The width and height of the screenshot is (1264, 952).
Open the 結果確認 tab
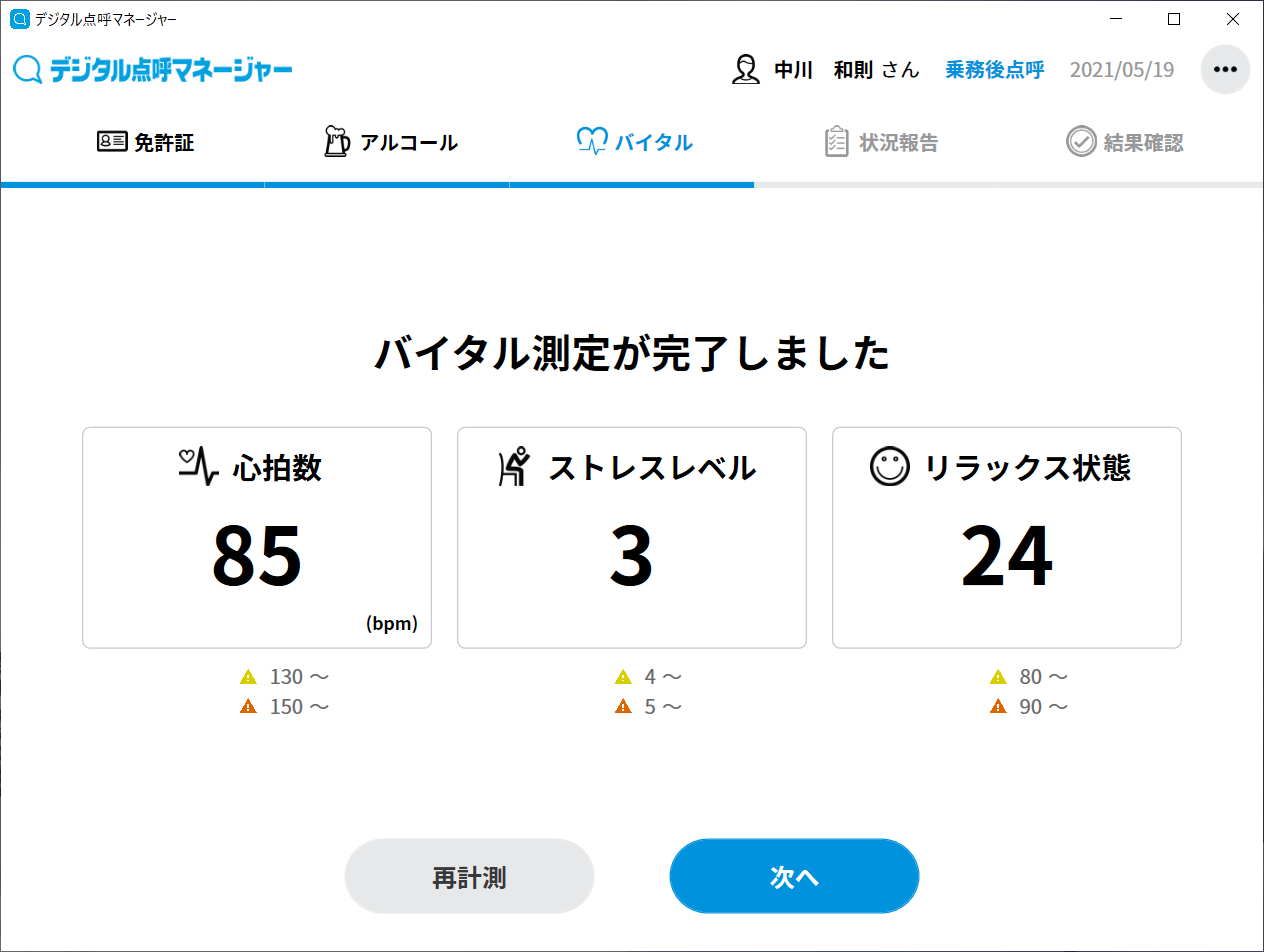(1143, 143)
